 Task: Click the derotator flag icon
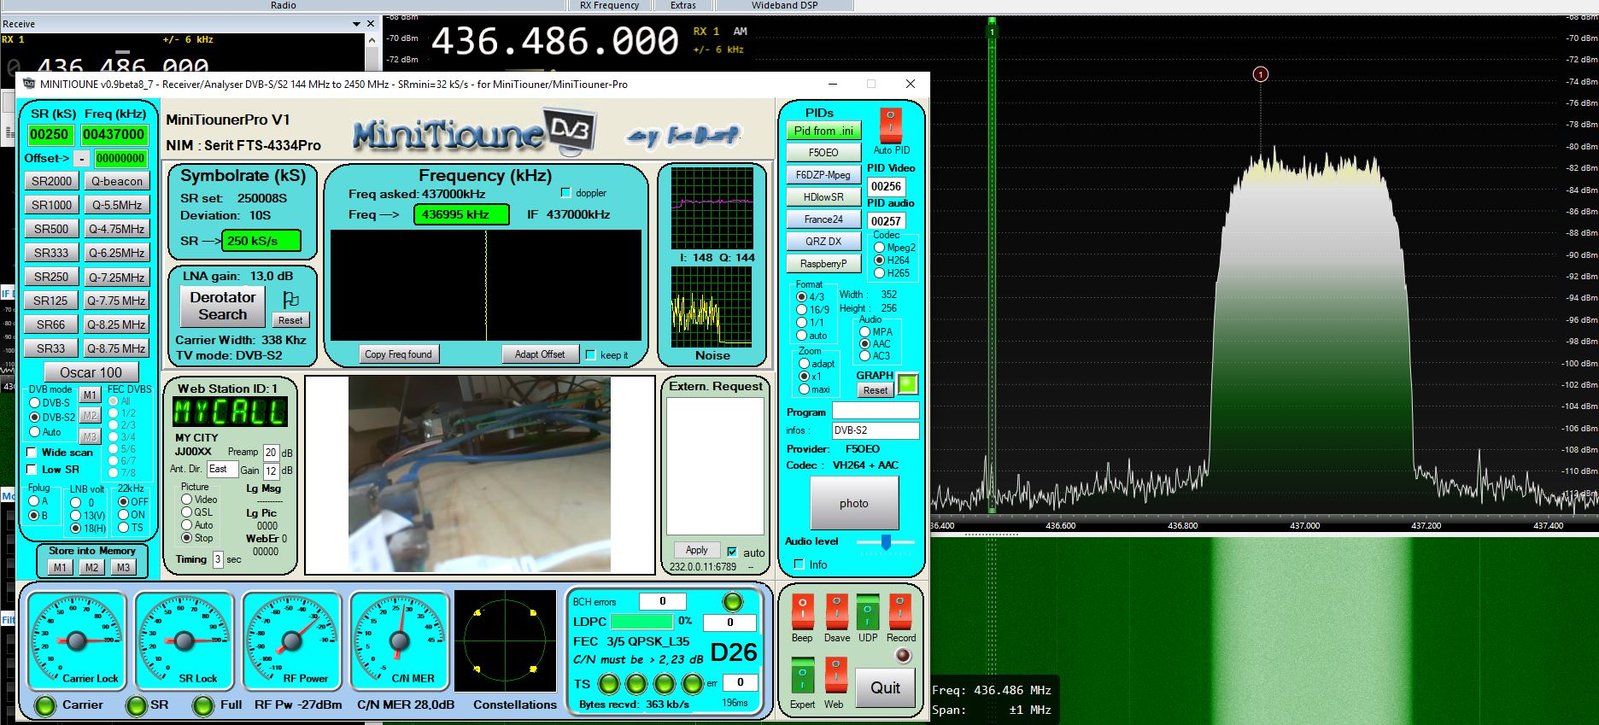tap(291, 300)
